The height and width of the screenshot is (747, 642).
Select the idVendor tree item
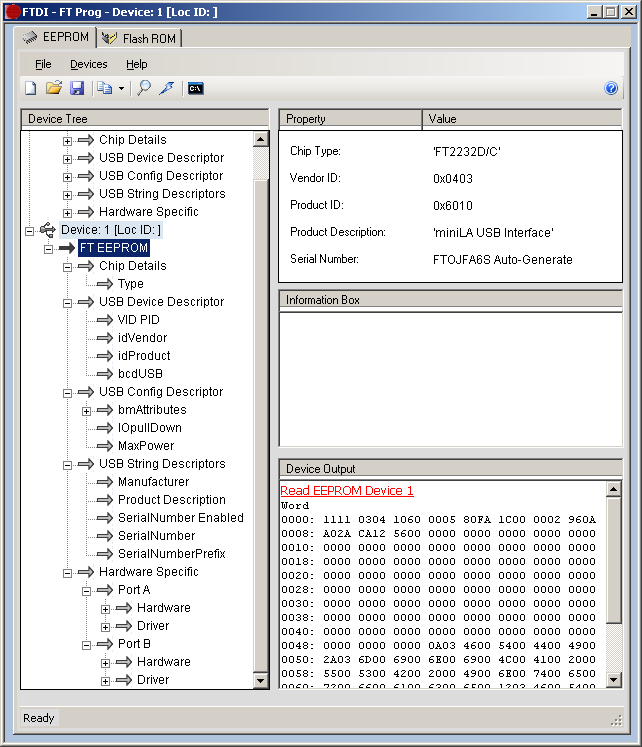click(142, 338)
